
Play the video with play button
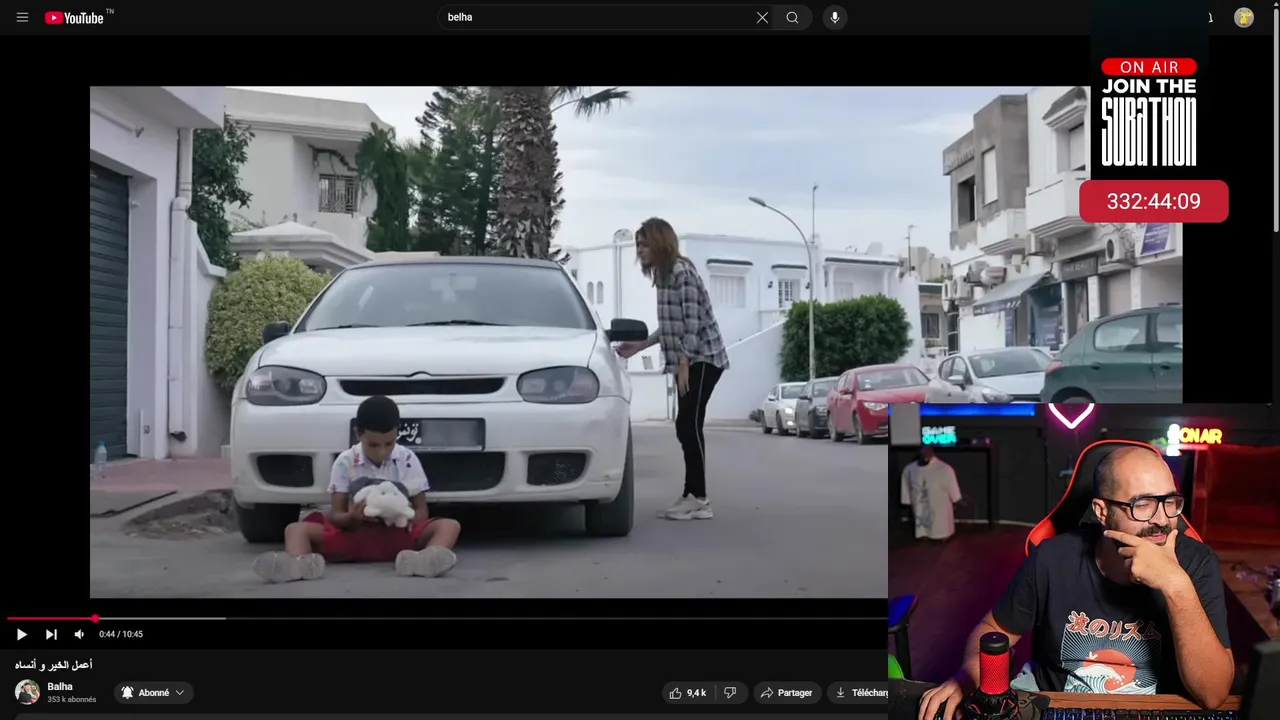point(21,634)
